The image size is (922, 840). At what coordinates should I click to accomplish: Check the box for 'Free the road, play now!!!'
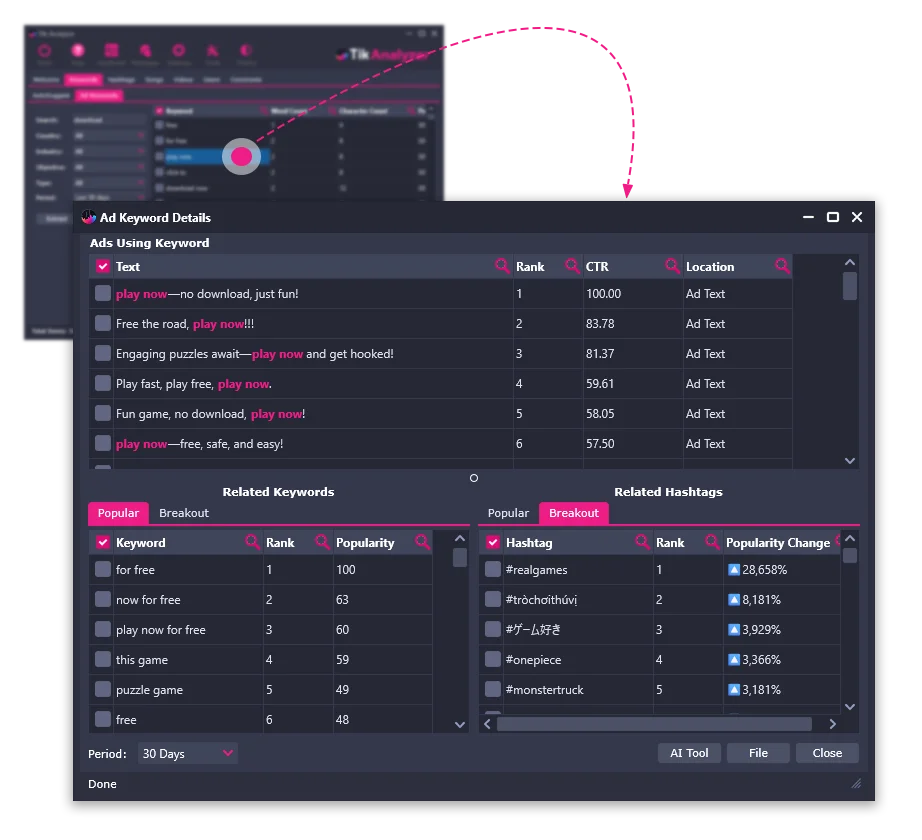coord(103,324)
